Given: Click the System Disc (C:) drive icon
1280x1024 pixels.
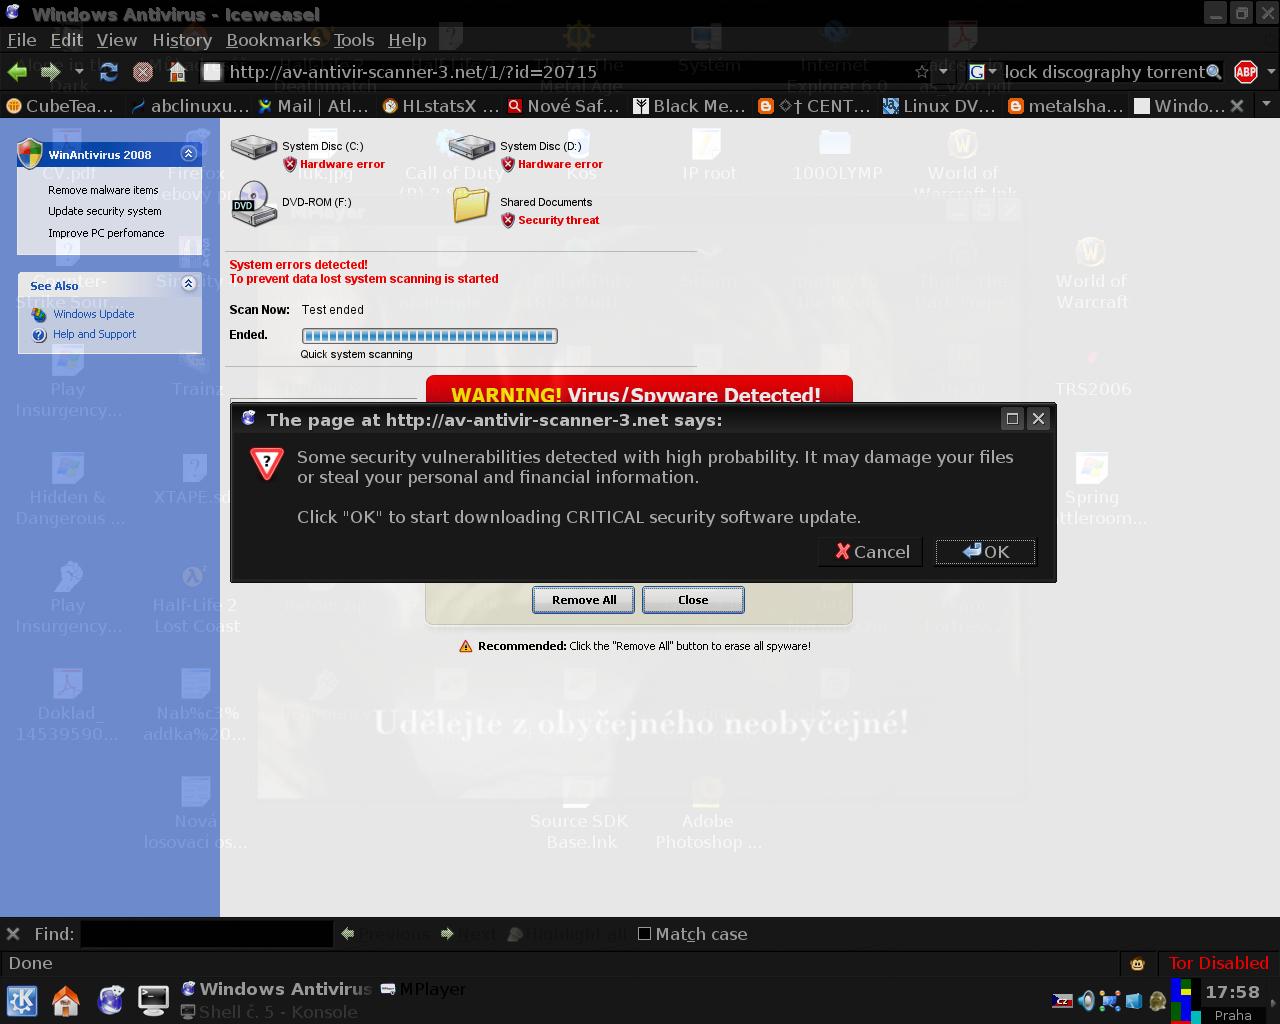Looking at the screenshot, I should pos(253,147).
